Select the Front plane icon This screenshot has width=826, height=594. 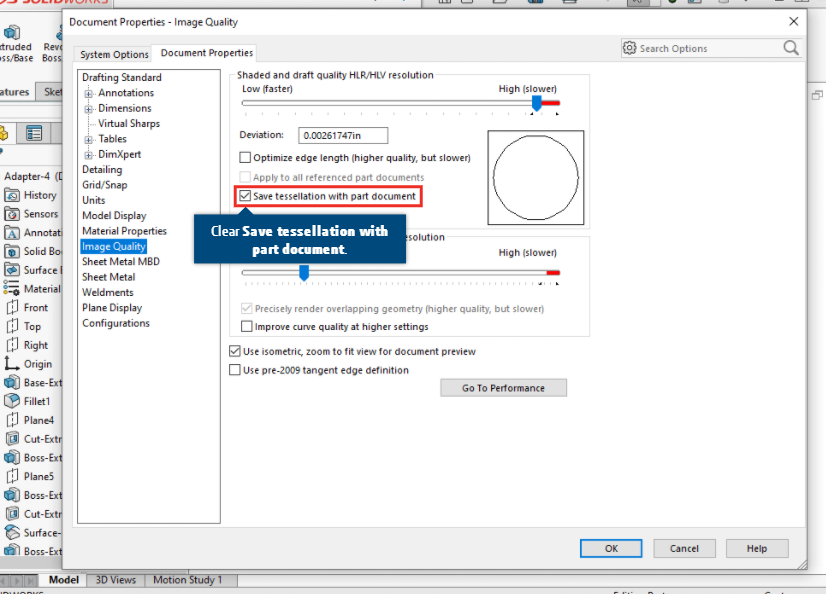point(12,308)
